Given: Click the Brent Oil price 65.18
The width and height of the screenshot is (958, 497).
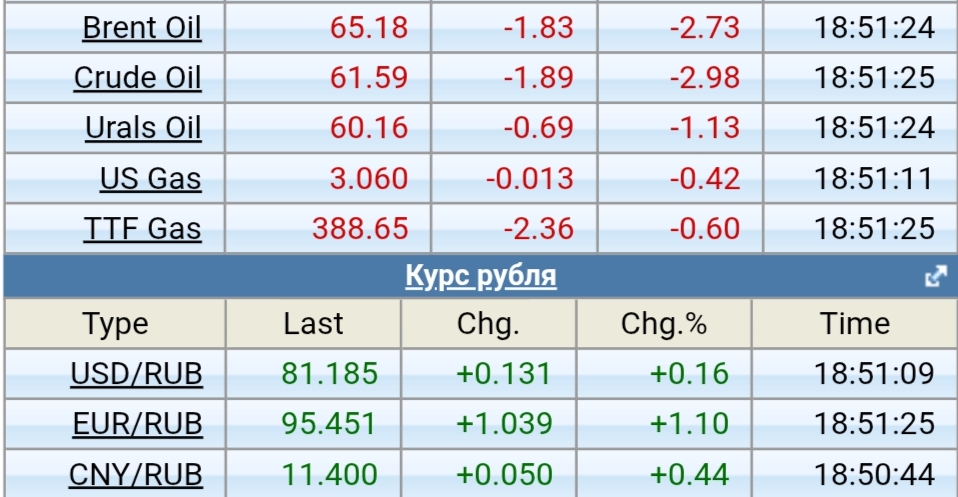Looking at the screenshot, I should 369,27.
